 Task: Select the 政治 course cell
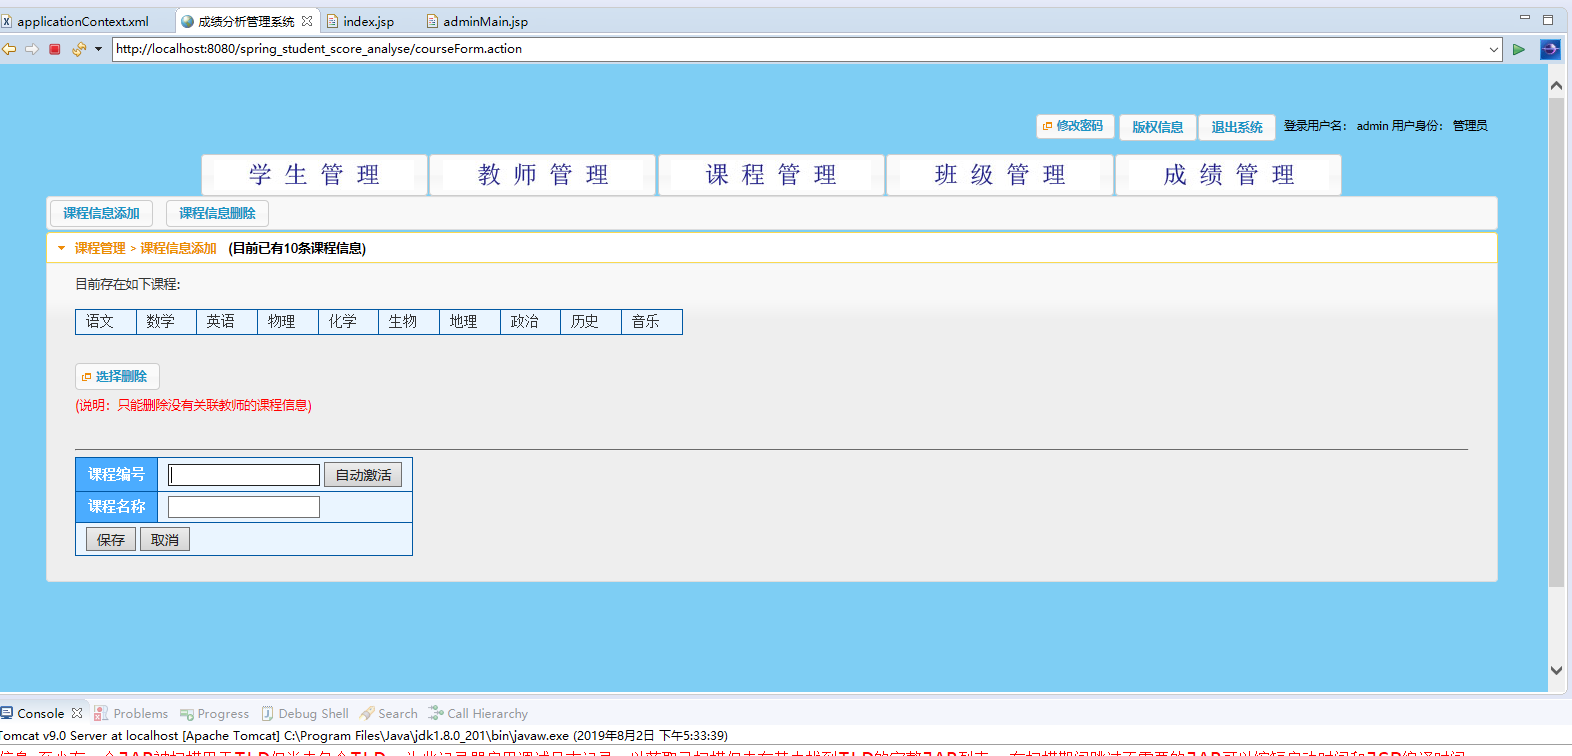coord(531,322)
